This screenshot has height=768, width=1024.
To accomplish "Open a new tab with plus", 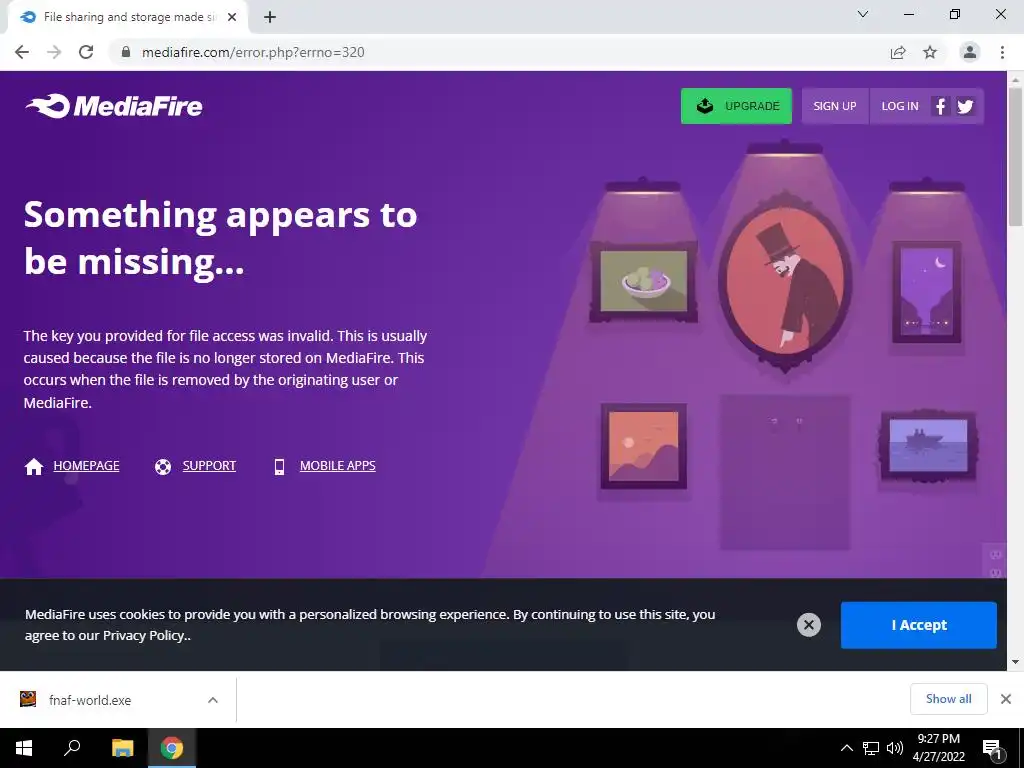I will coord(270,17).
